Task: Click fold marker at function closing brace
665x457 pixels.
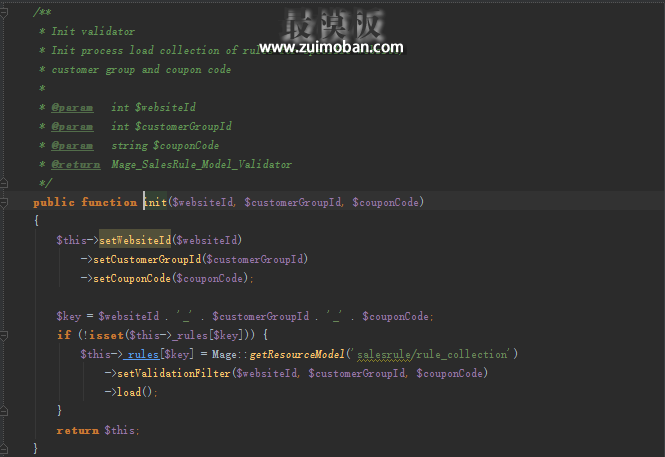Action: pyautogui.click(x=5, y=448)
